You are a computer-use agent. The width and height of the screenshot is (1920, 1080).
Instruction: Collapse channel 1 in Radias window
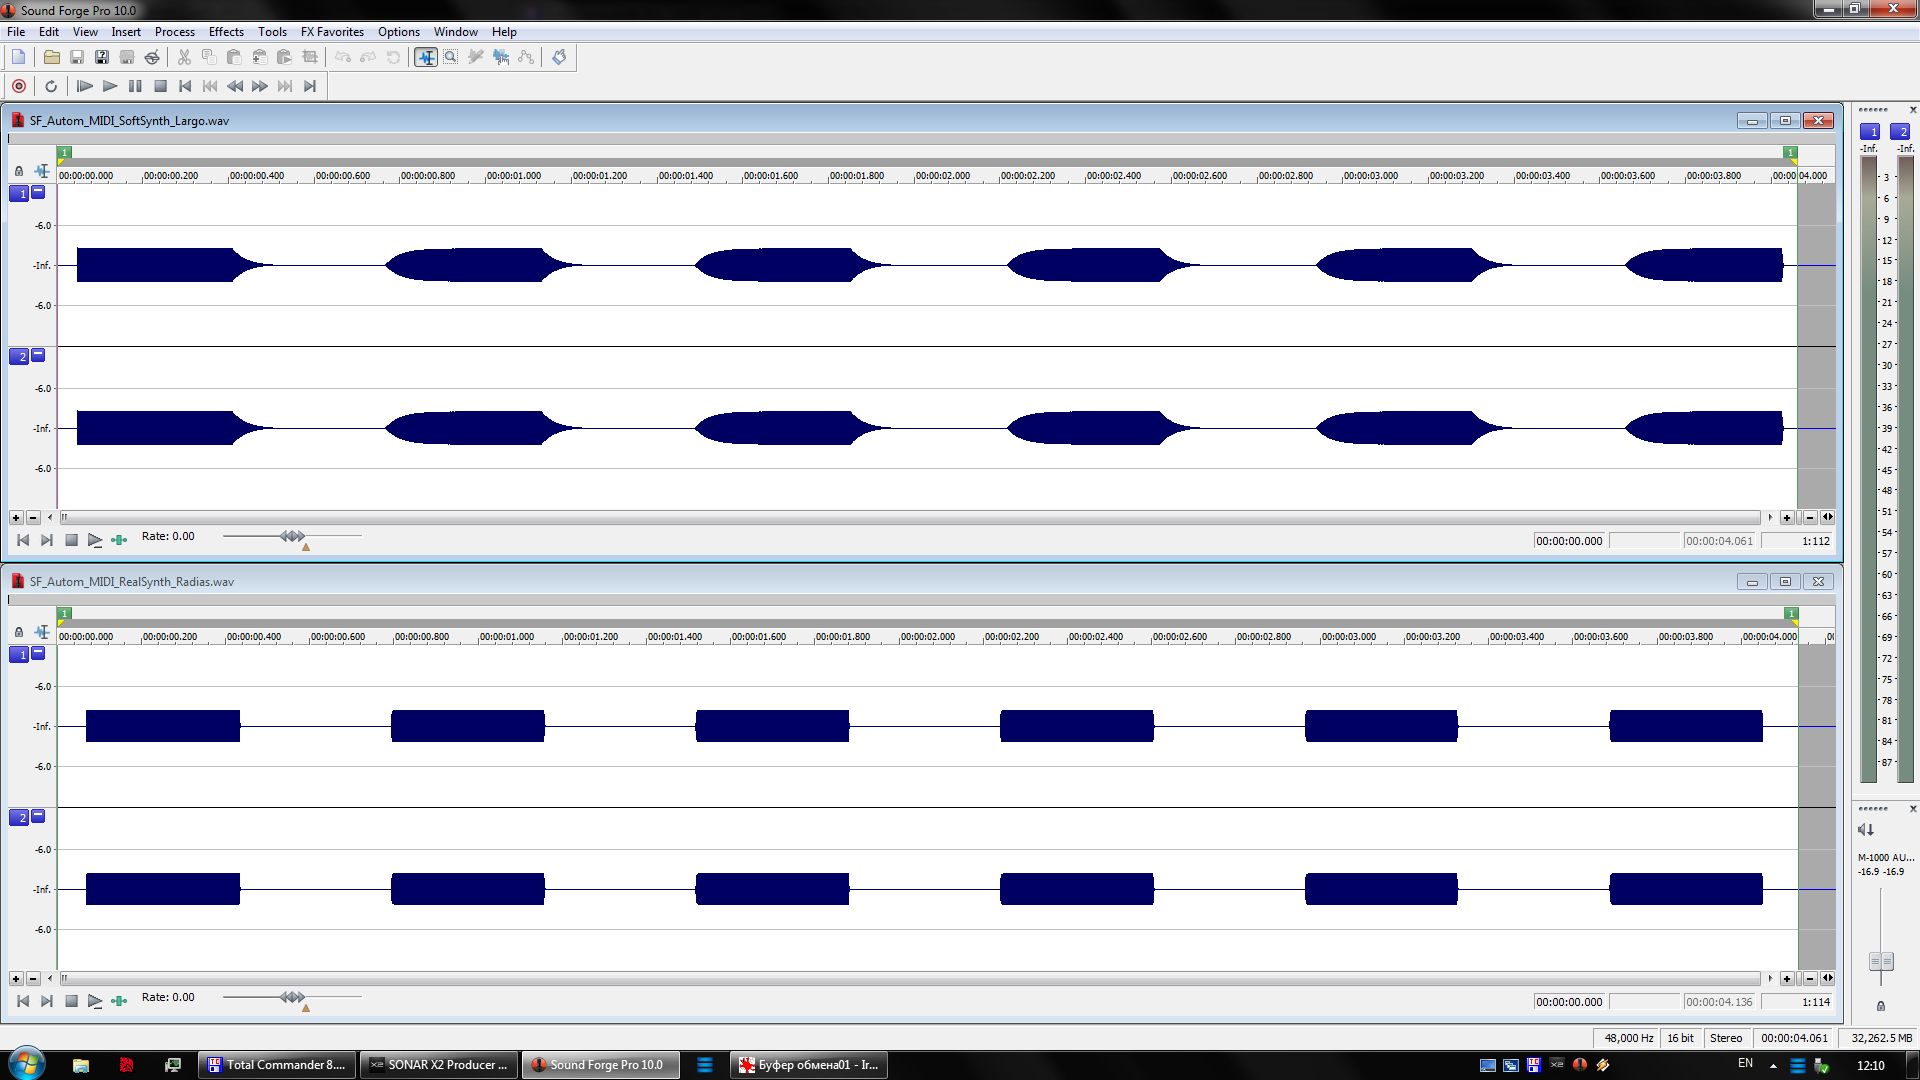tap(38, 653)
